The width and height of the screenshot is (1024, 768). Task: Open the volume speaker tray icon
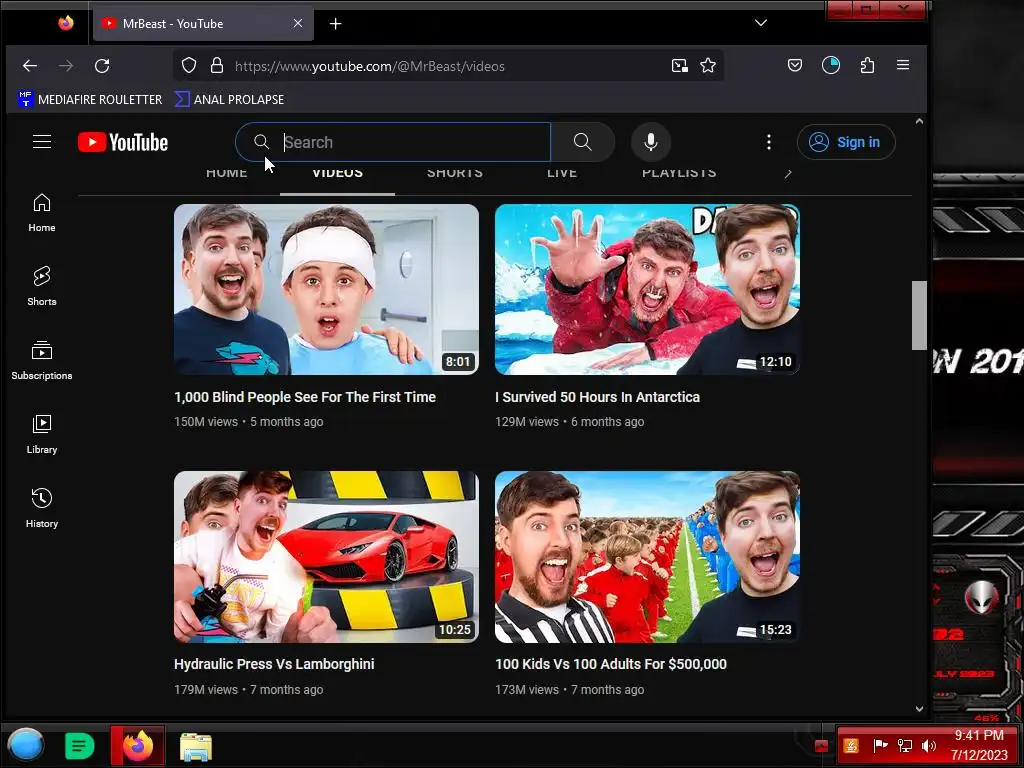[x=928, y=746]
